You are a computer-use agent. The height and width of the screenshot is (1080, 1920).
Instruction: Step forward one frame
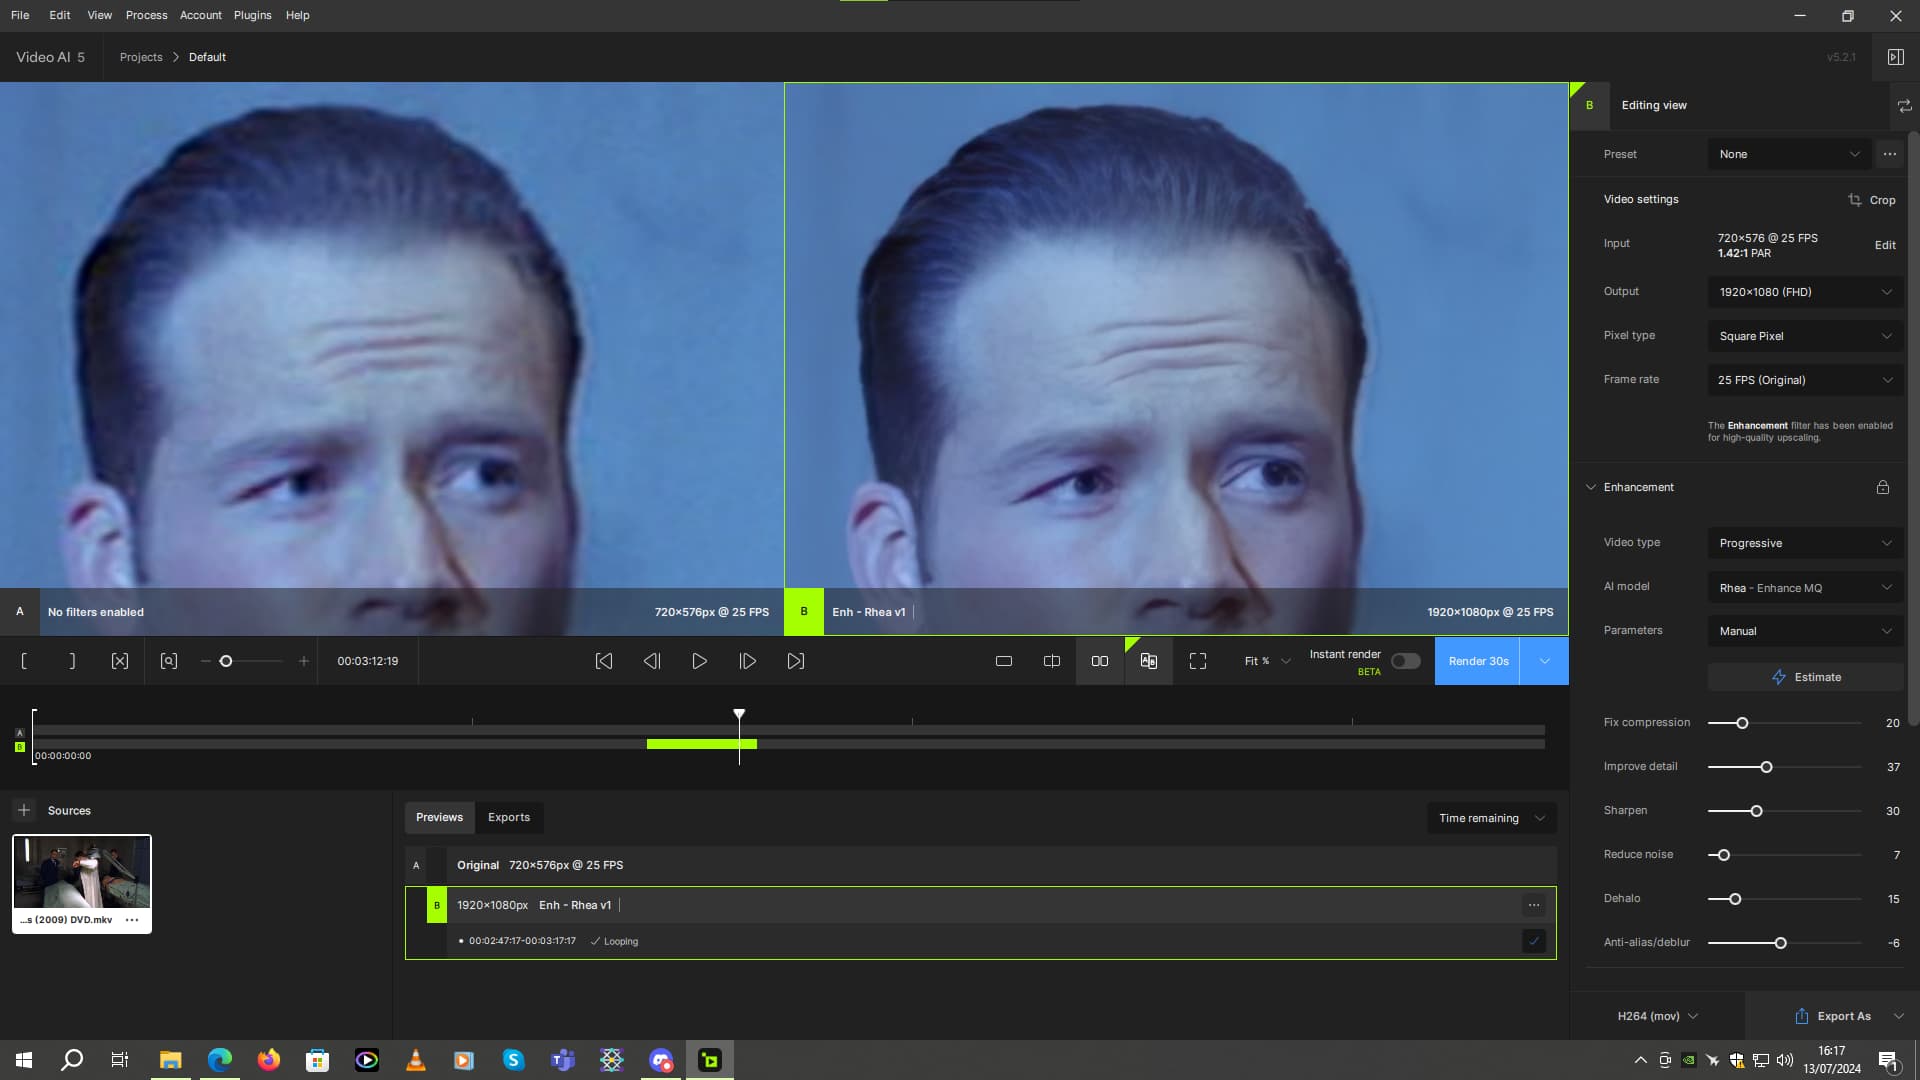(747, 661)
